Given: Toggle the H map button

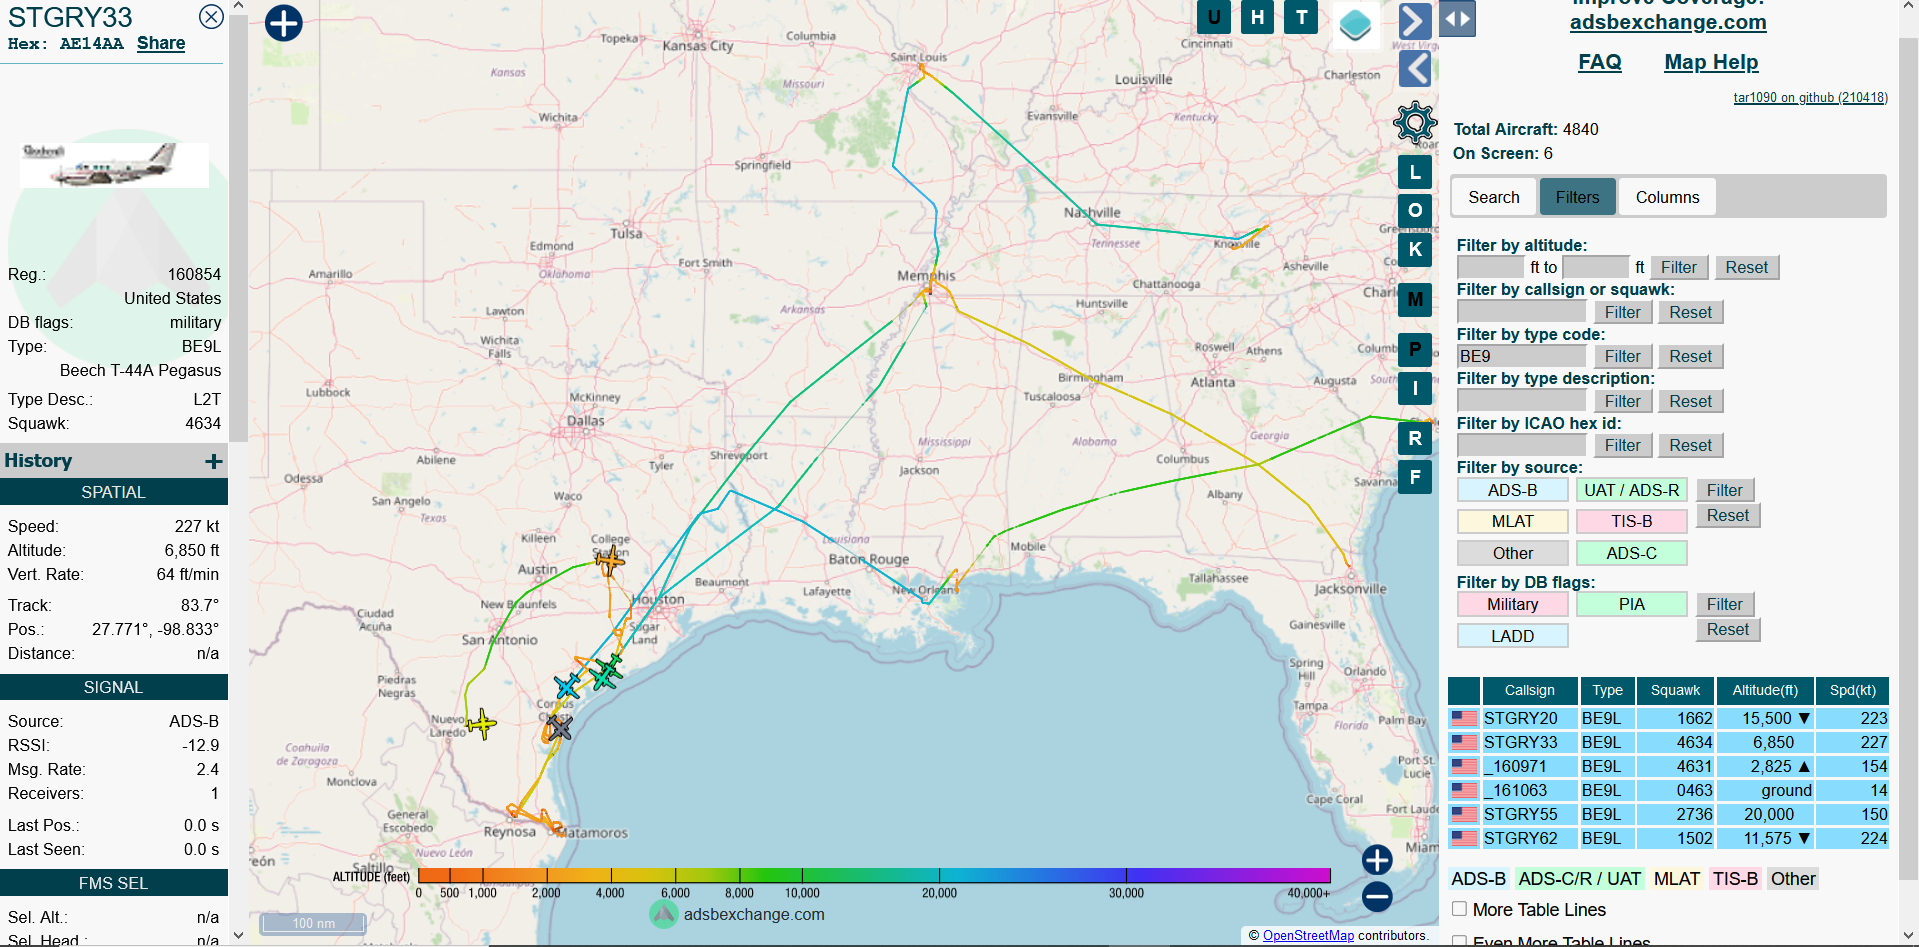Looking at the screenshot, I should click(1257, 17).
